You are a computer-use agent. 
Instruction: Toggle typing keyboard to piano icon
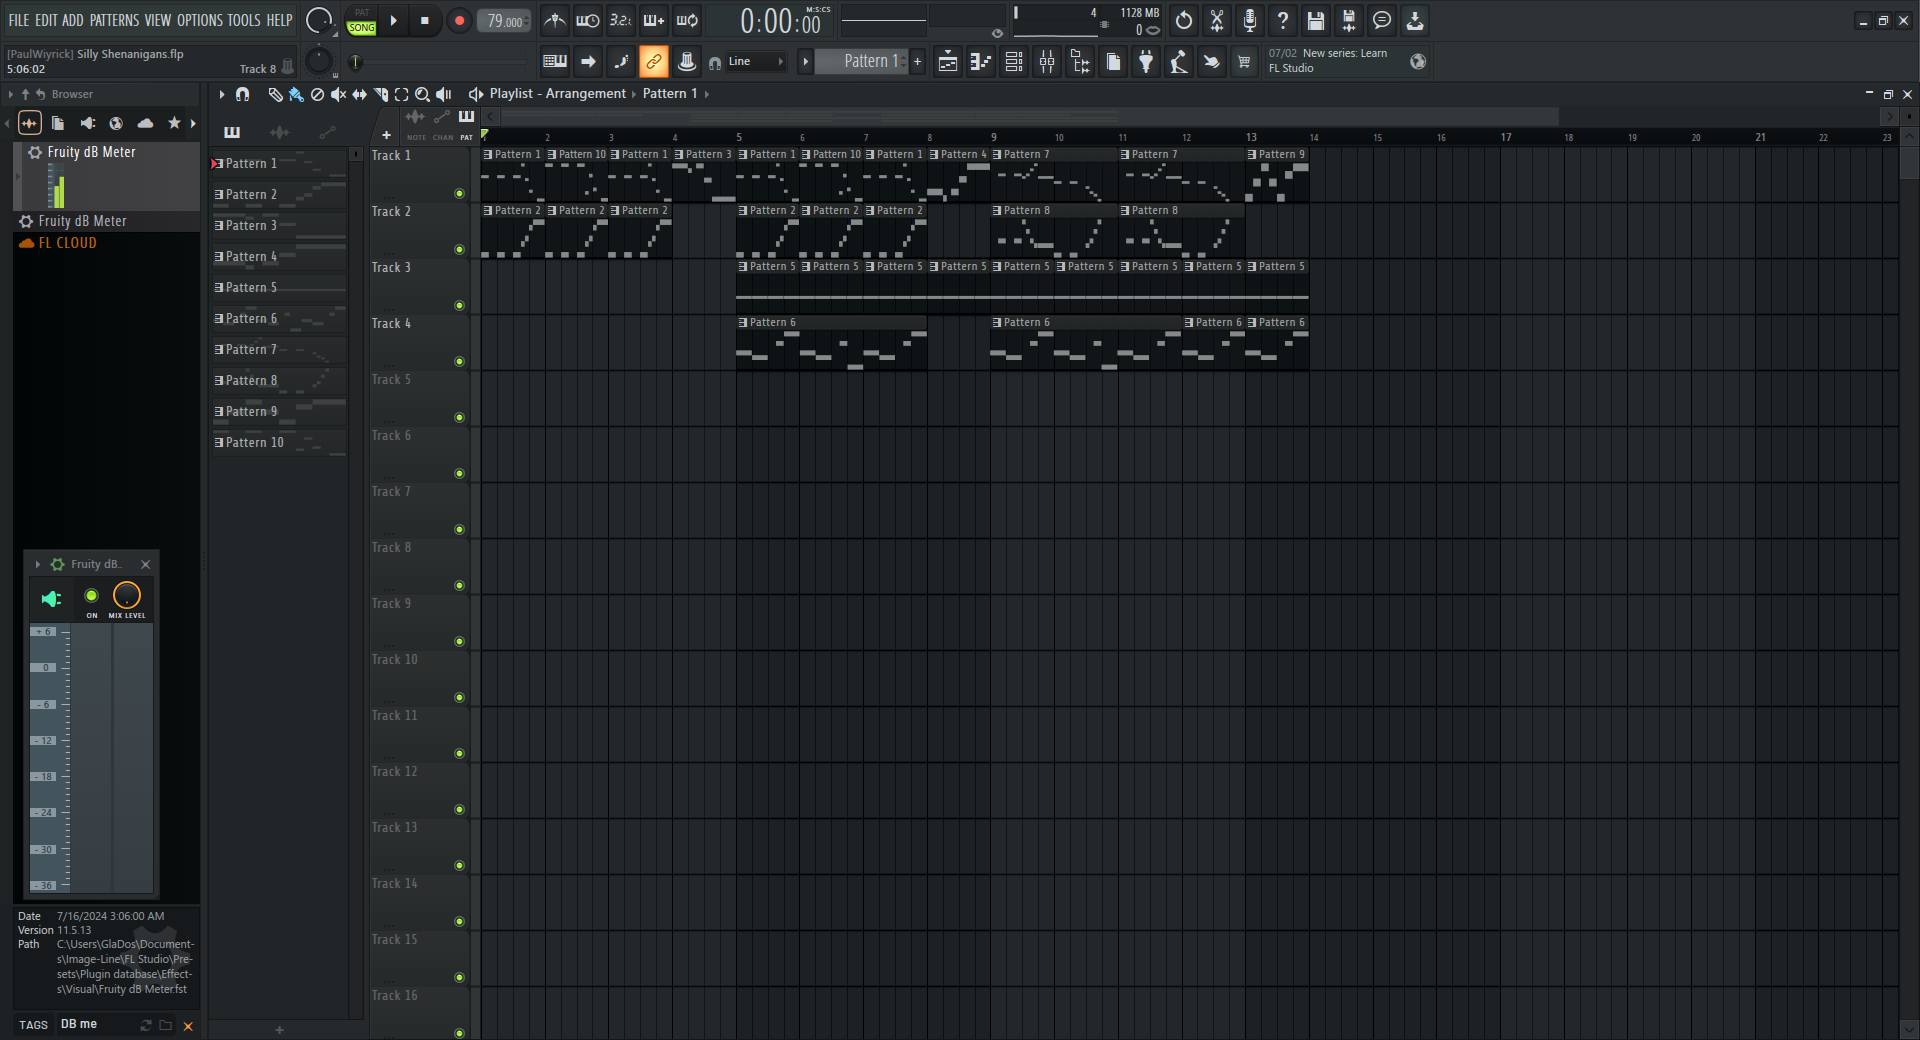pyautogui.click(x=555, y=62)
